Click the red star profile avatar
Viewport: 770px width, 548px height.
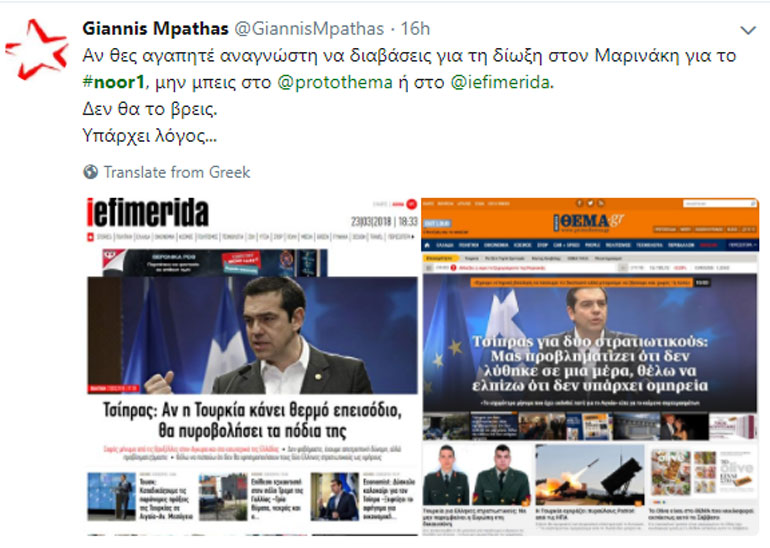coord(36,49)
